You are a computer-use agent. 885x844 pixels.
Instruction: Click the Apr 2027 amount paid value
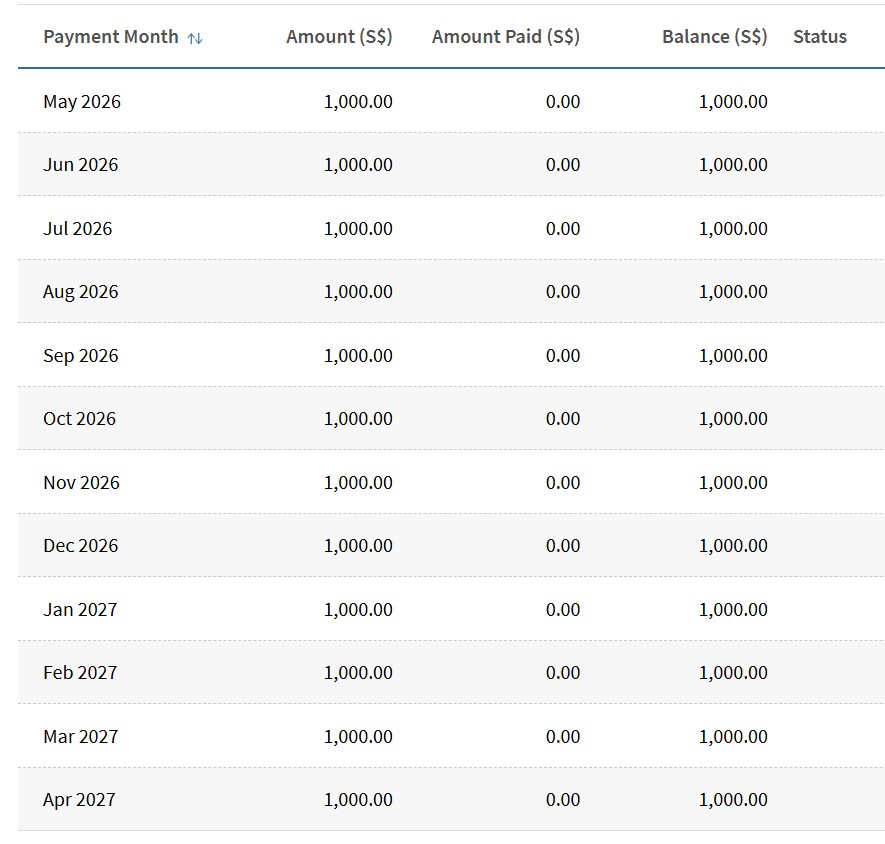pyautogui.click(x=563, y=800)
